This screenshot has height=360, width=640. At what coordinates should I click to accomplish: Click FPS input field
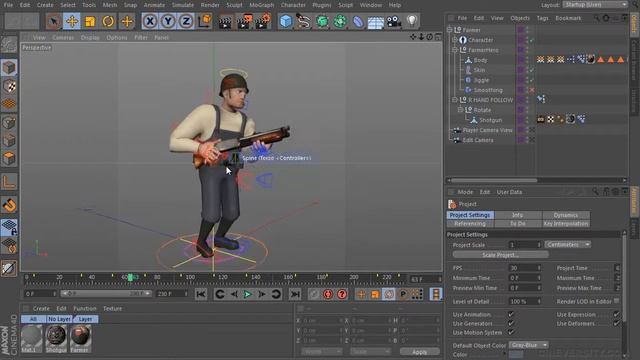tap(525, 268)
